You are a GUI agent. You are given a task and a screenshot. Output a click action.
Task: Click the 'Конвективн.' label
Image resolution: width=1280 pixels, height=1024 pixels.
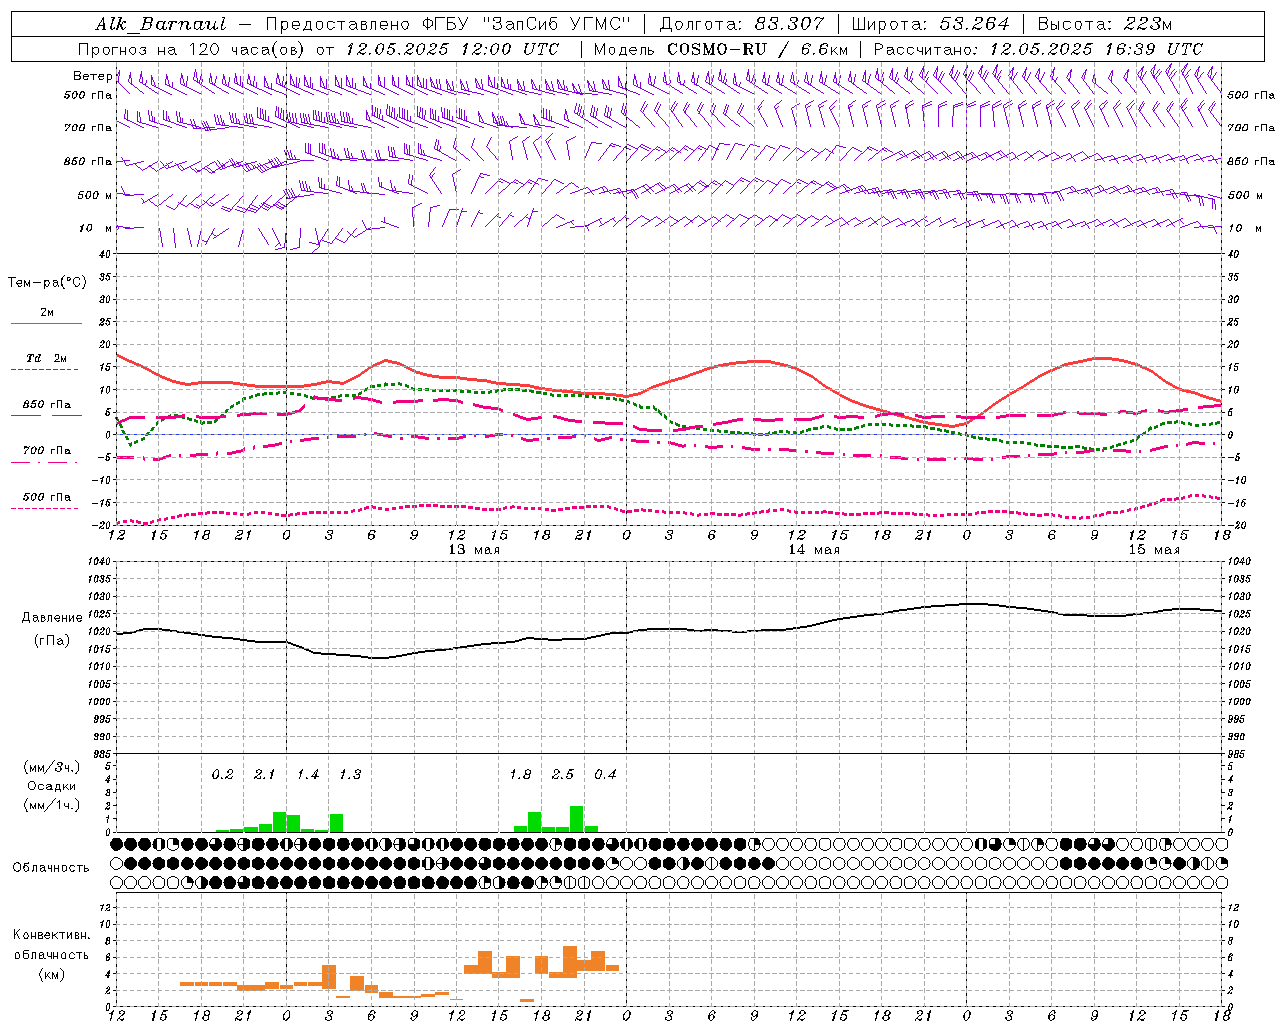tap(51, 935)
